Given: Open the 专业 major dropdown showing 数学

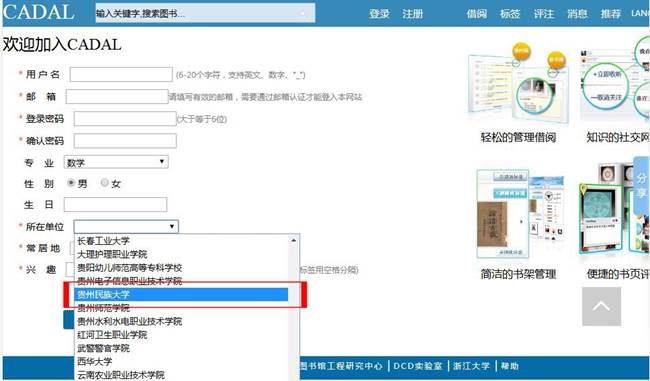Looking at the screenshot, I should click(x=116, y=162).
